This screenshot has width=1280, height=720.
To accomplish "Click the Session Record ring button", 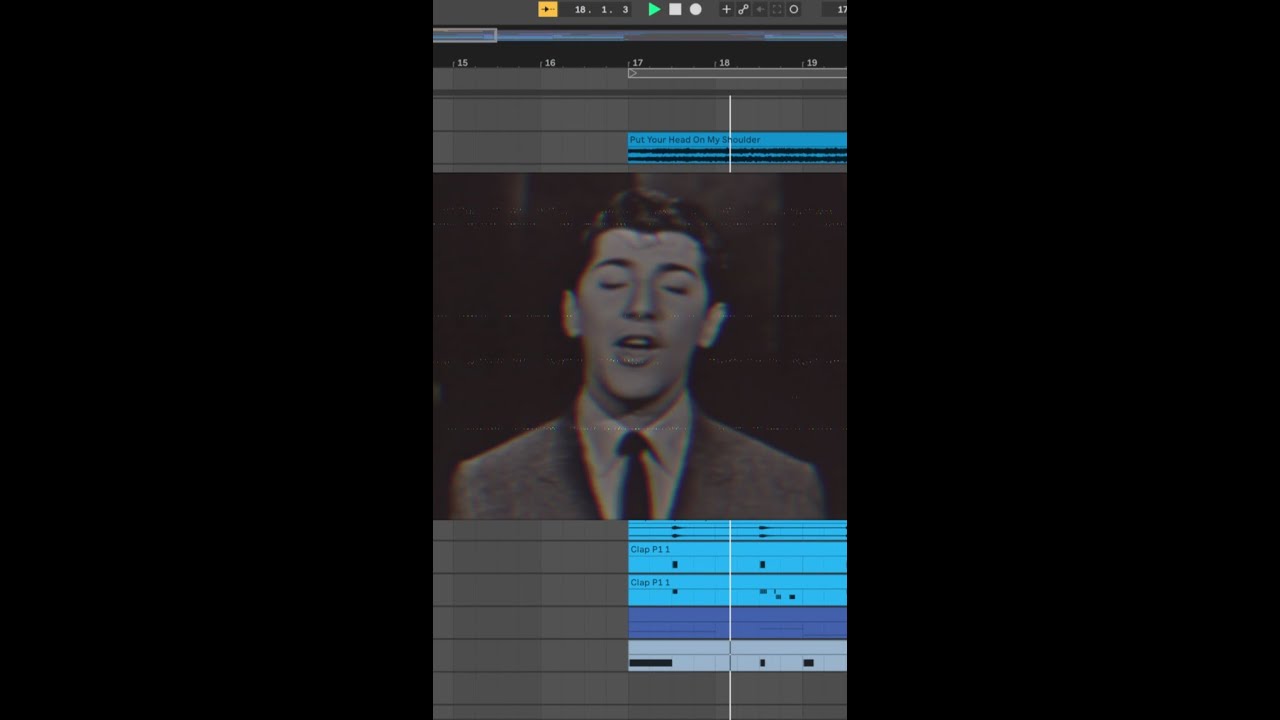I will click(x=794, y=9).
